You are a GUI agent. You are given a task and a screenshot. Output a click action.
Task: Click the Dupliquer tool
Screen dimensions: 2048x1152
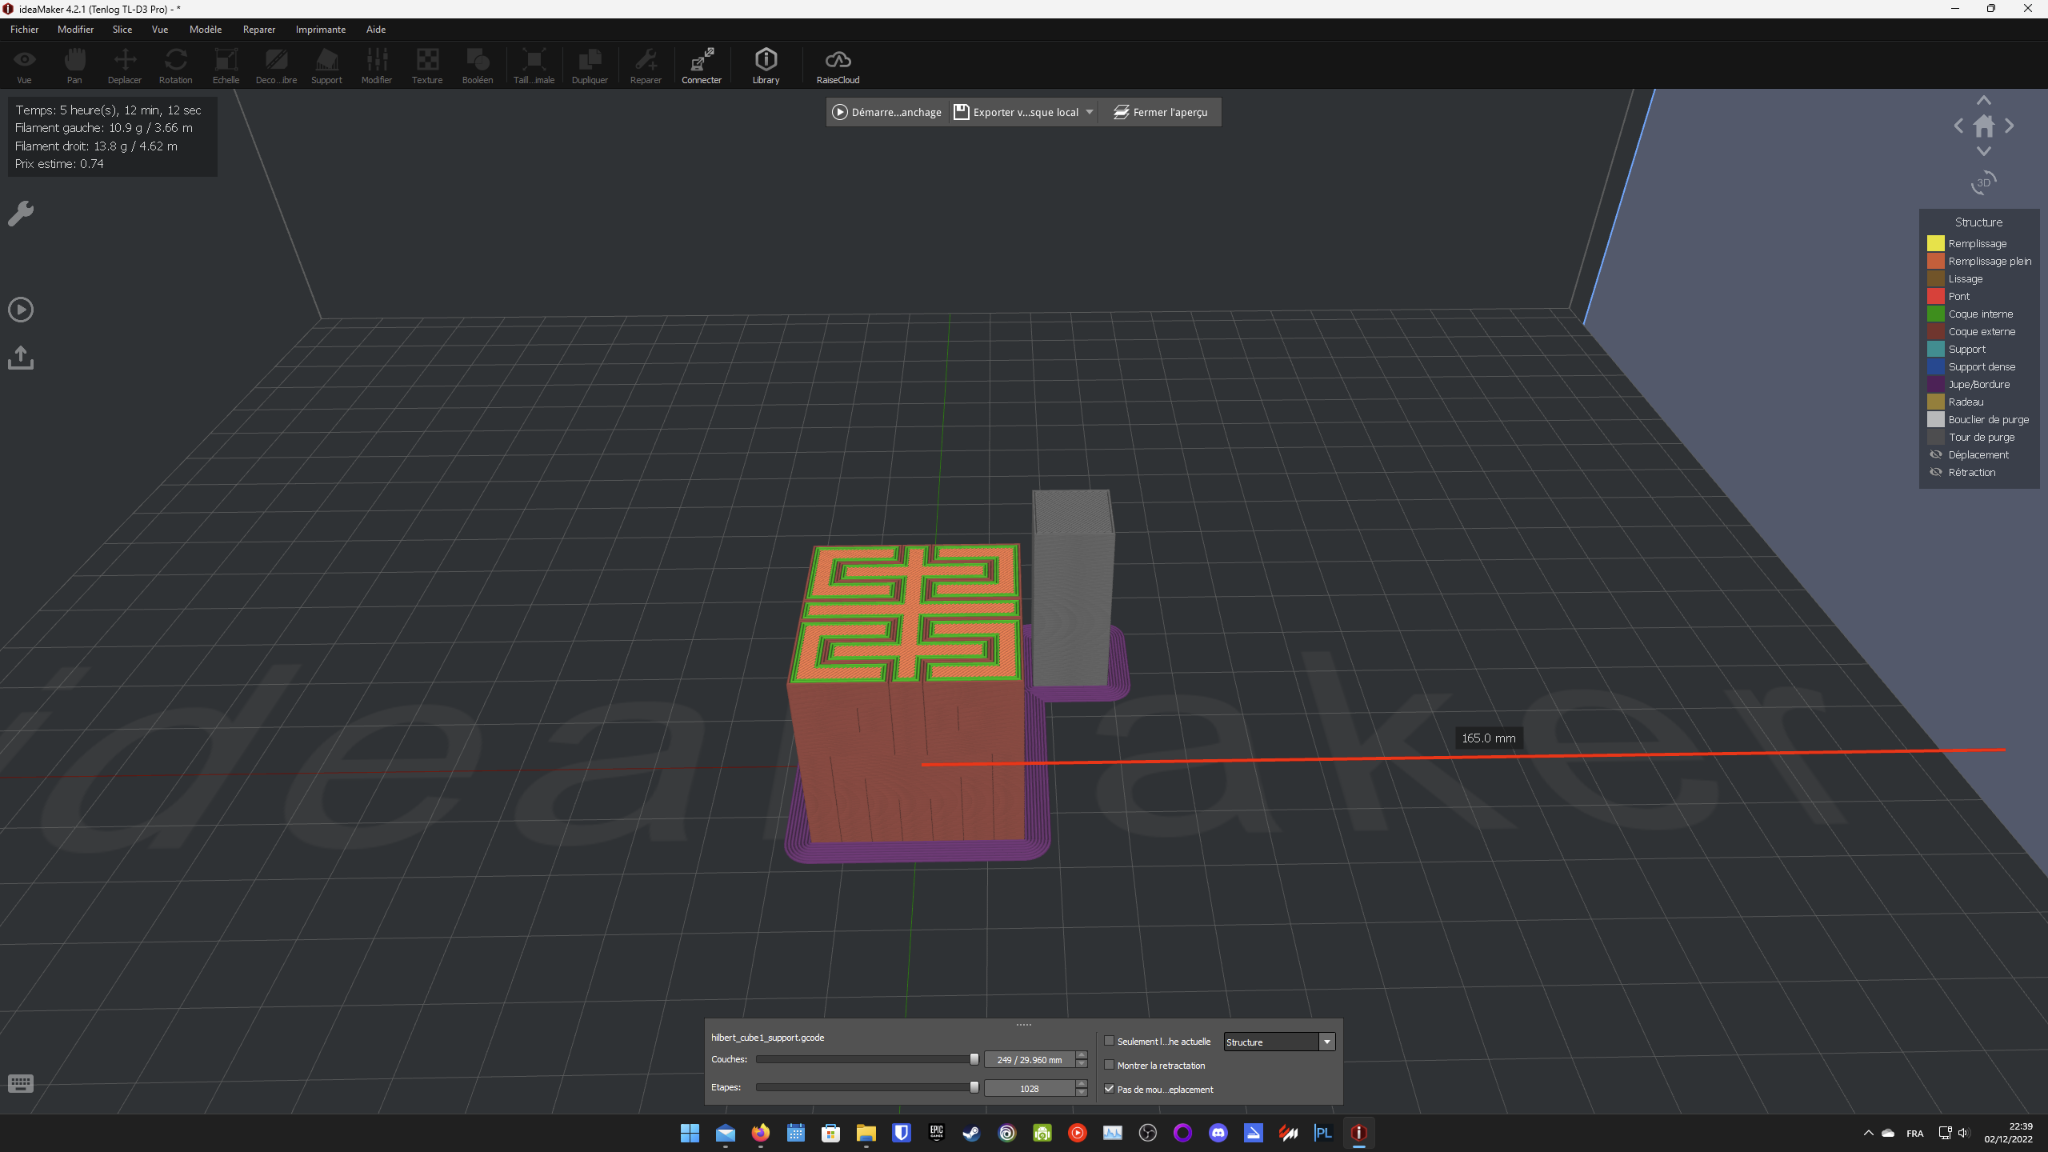(x=590, y=66)
